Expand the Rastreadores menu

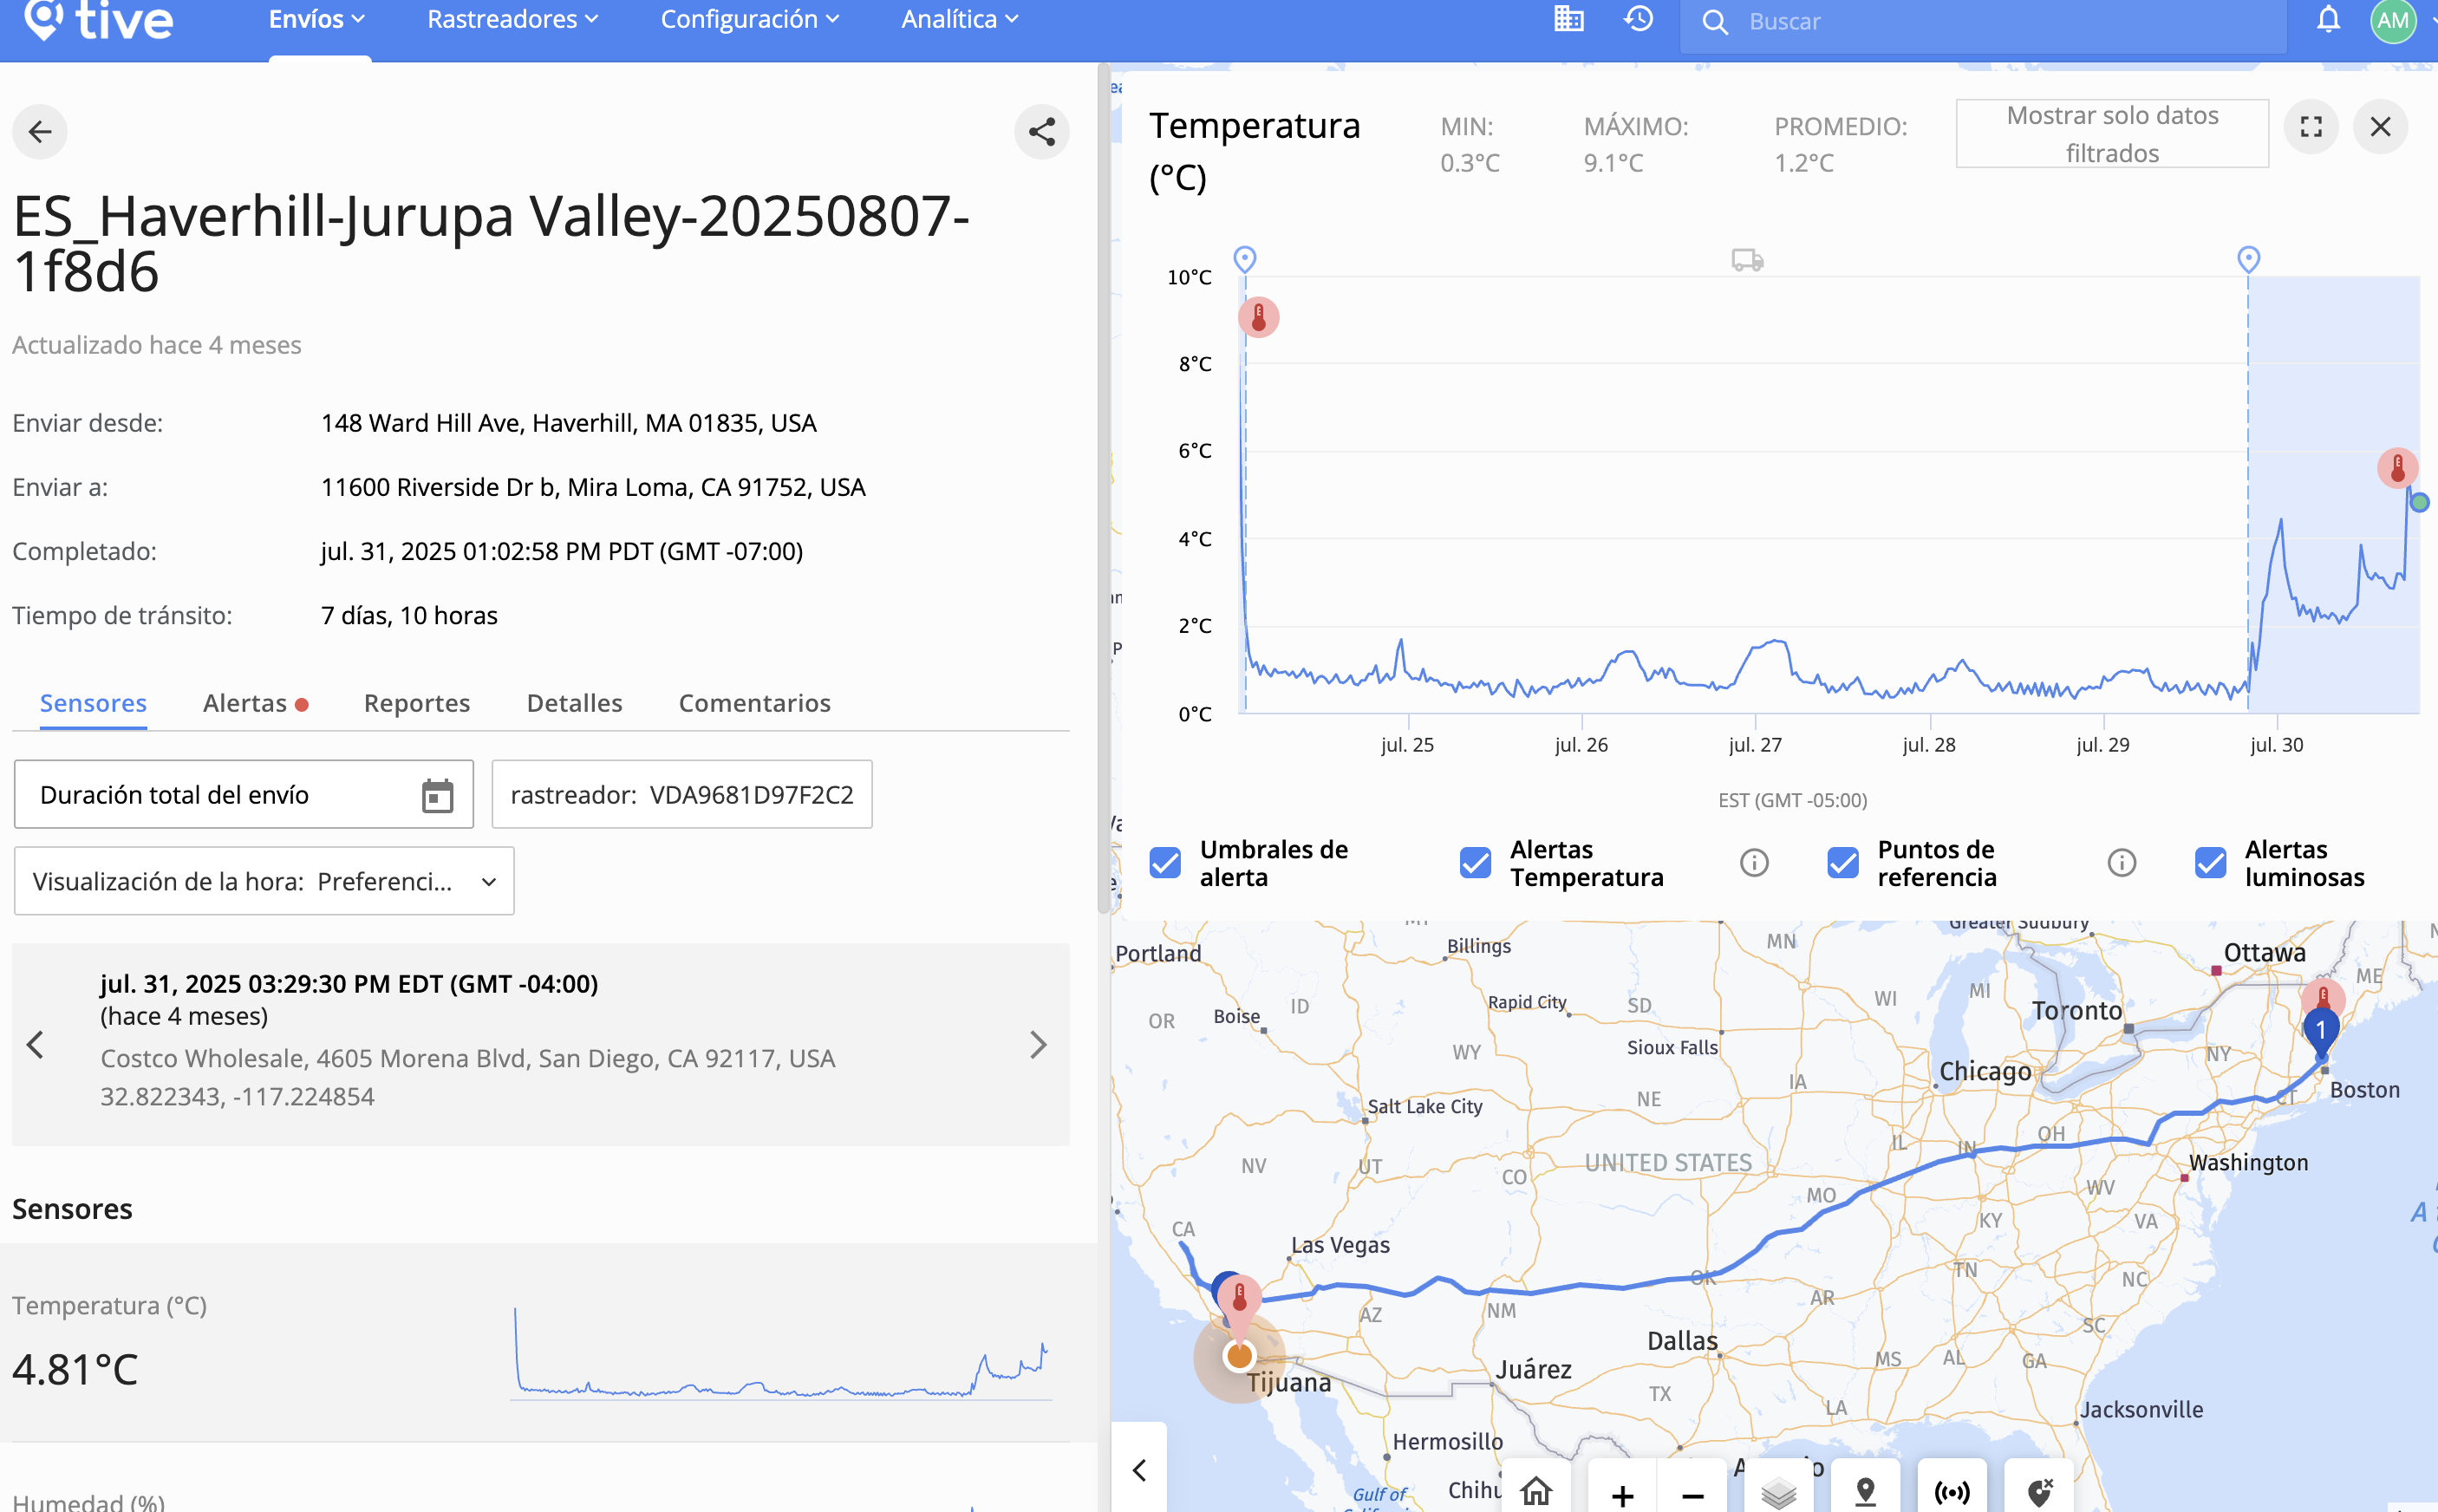tap(512, 20)
